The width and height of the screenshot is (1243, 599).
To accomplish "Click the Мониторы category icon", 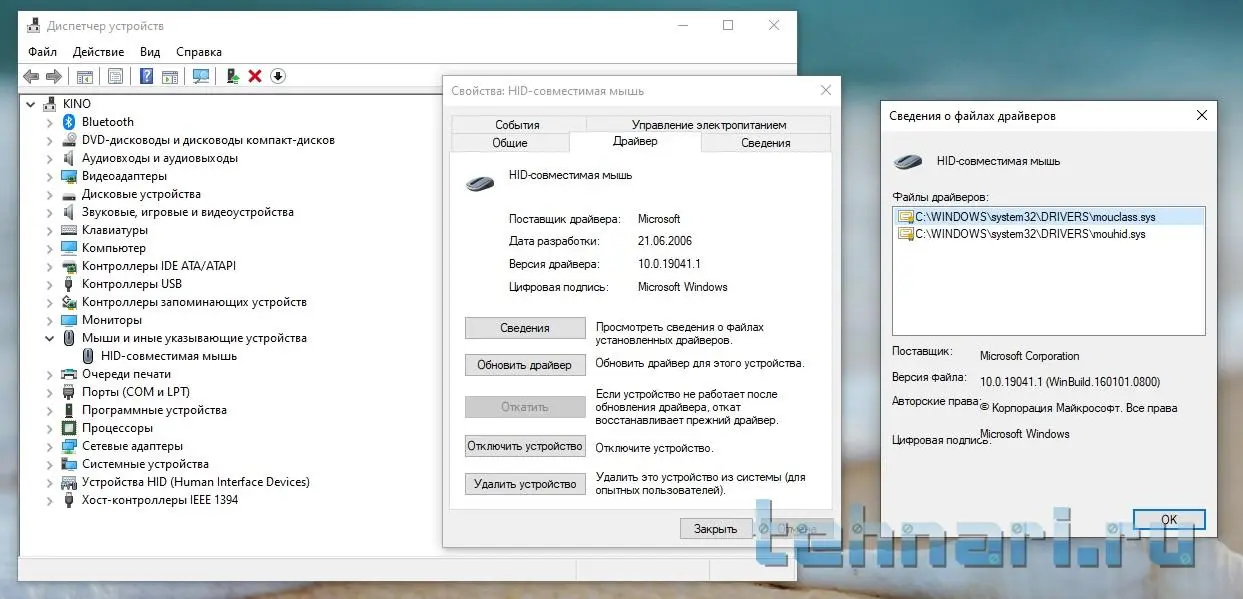I will pyautogui.click(x=69, y=320).
